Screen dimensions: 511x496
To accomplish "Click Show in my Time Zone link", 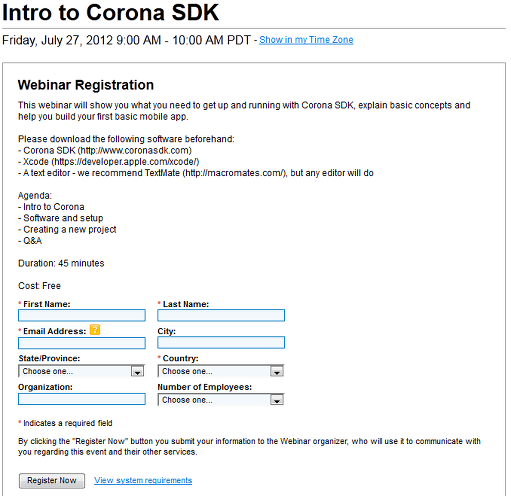I will tap(306, 40).
